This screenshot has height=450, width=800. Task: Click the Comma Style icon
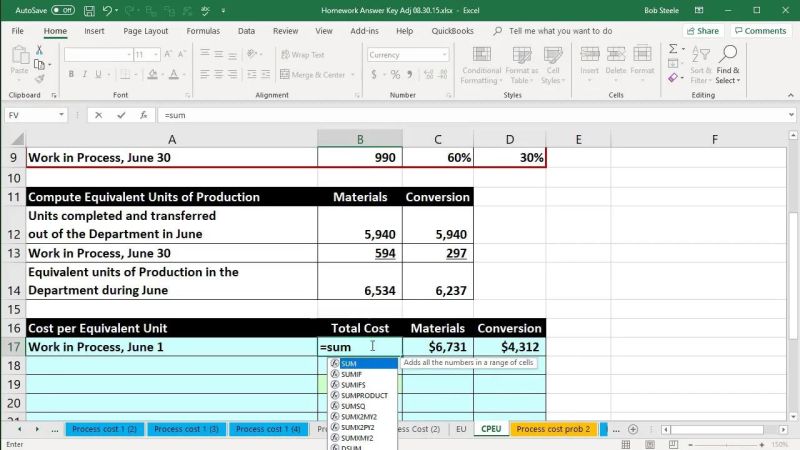tap(409, 74)
